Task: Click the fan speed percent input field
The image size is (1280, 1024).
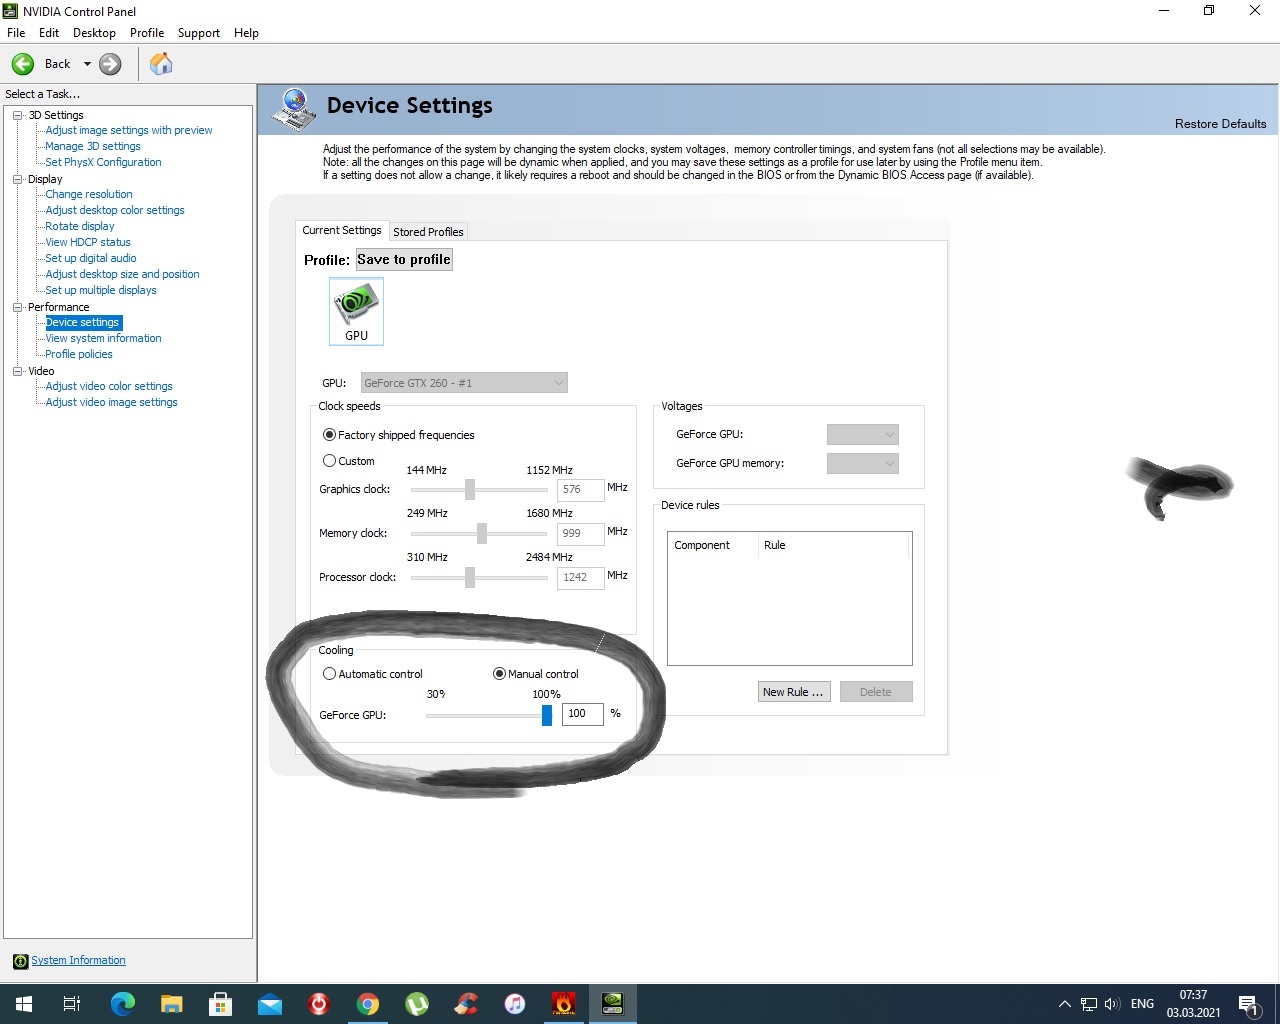Action: click(x=583, y=714)
